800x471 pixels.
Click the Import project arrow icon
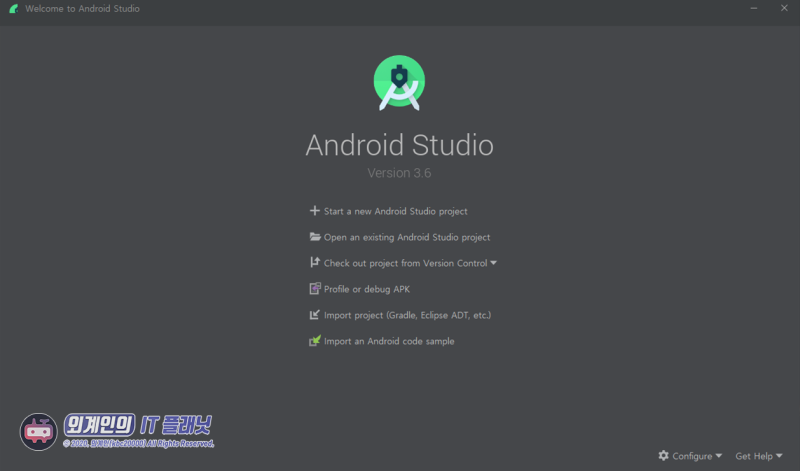(x=315, y=314)
